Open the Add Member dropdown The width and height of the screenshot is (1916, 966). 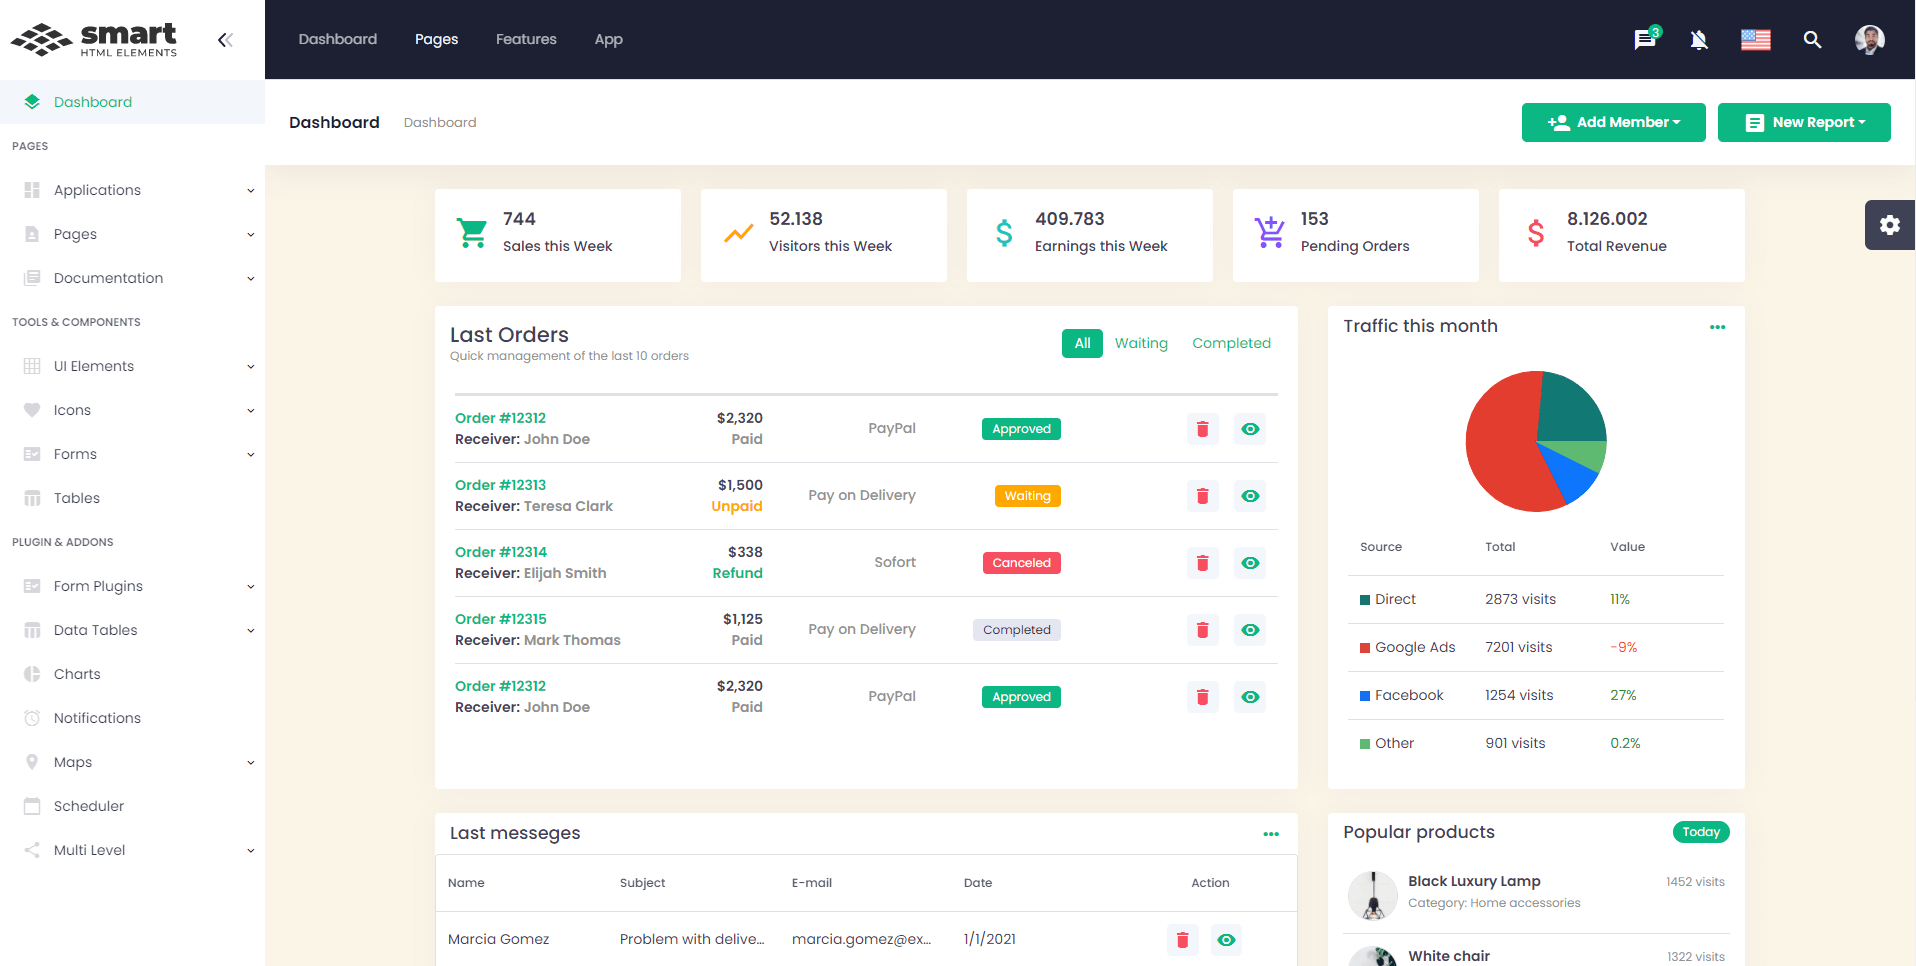1613,122
